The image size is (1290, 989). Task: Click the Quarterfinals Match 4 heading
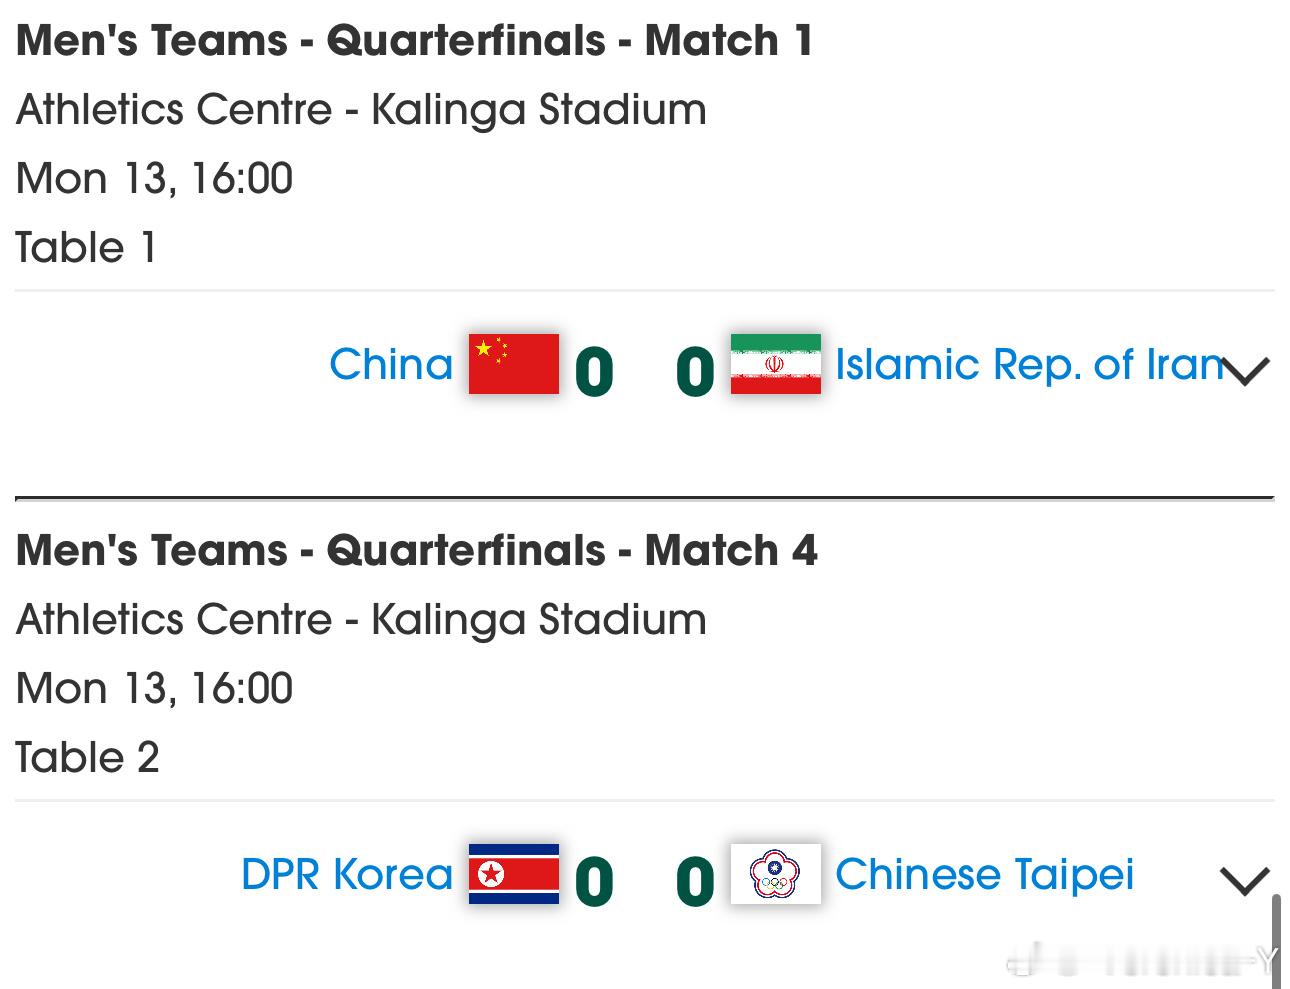[x=416, y=551]
